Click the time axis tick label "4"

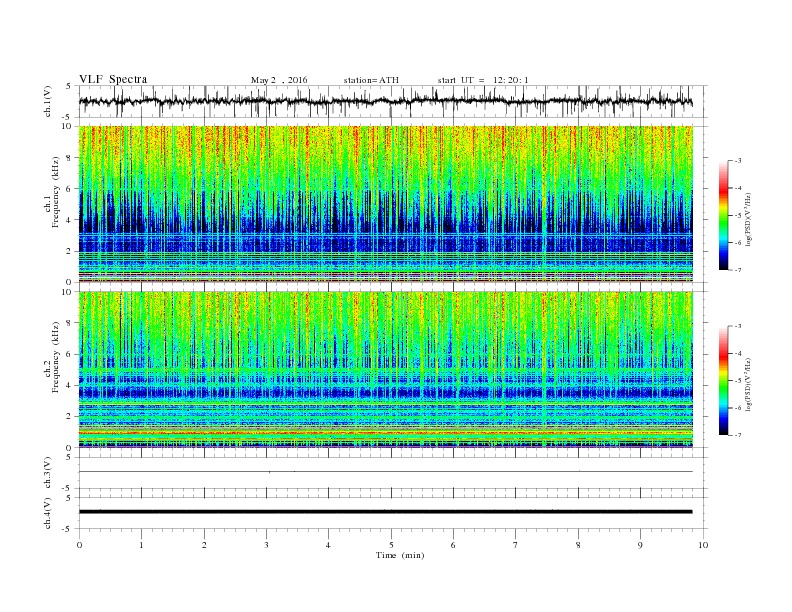point(328,545)
